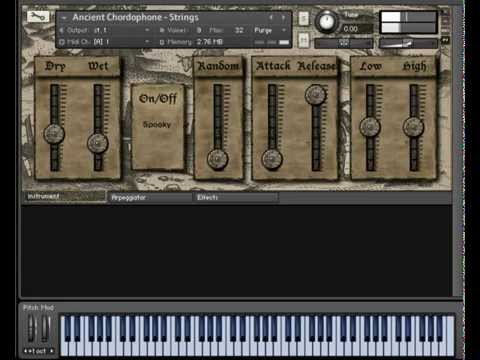The image size is (480, 360).
Task: Play the lowest white key on keyboard
Action: tap(64, 347)
